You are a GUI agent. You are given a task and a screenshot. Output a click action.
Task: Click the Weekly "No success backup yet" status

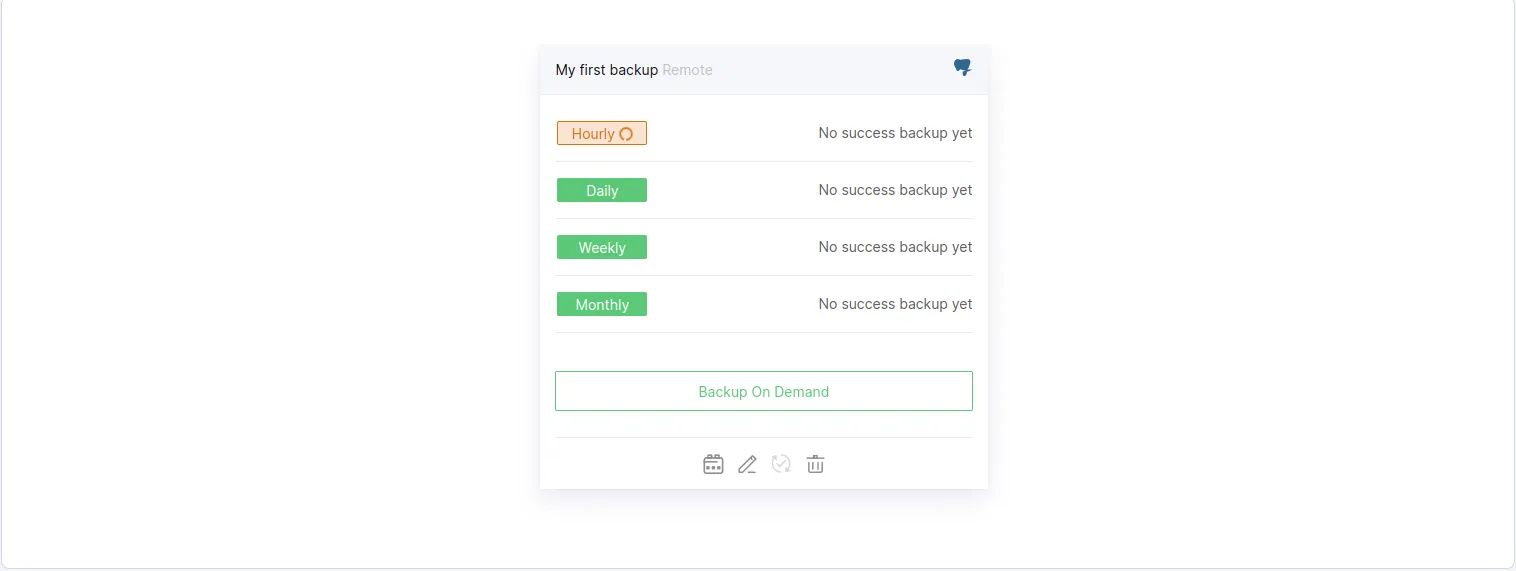point(895,247)
